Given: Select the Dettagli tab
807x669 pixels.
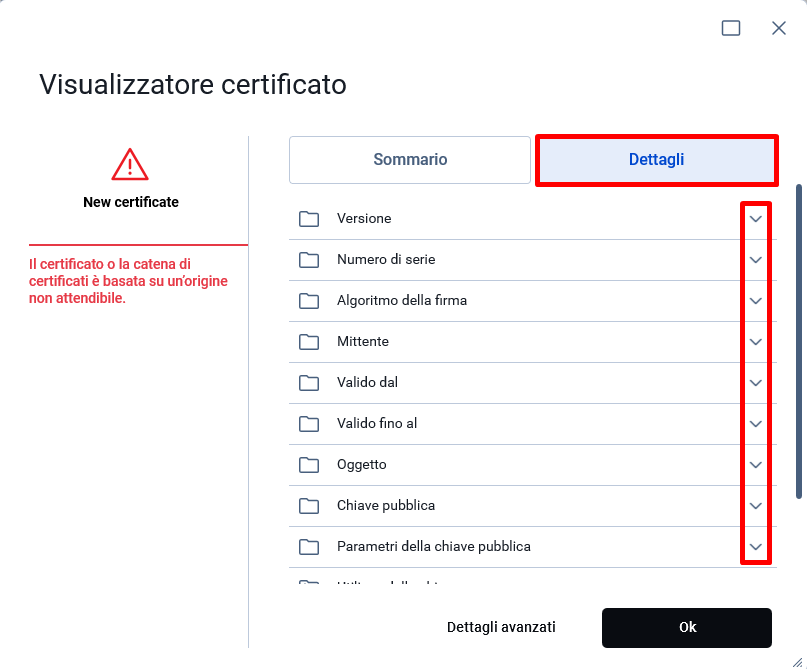Looking at the screenshot, I should (x=656, y=160).
